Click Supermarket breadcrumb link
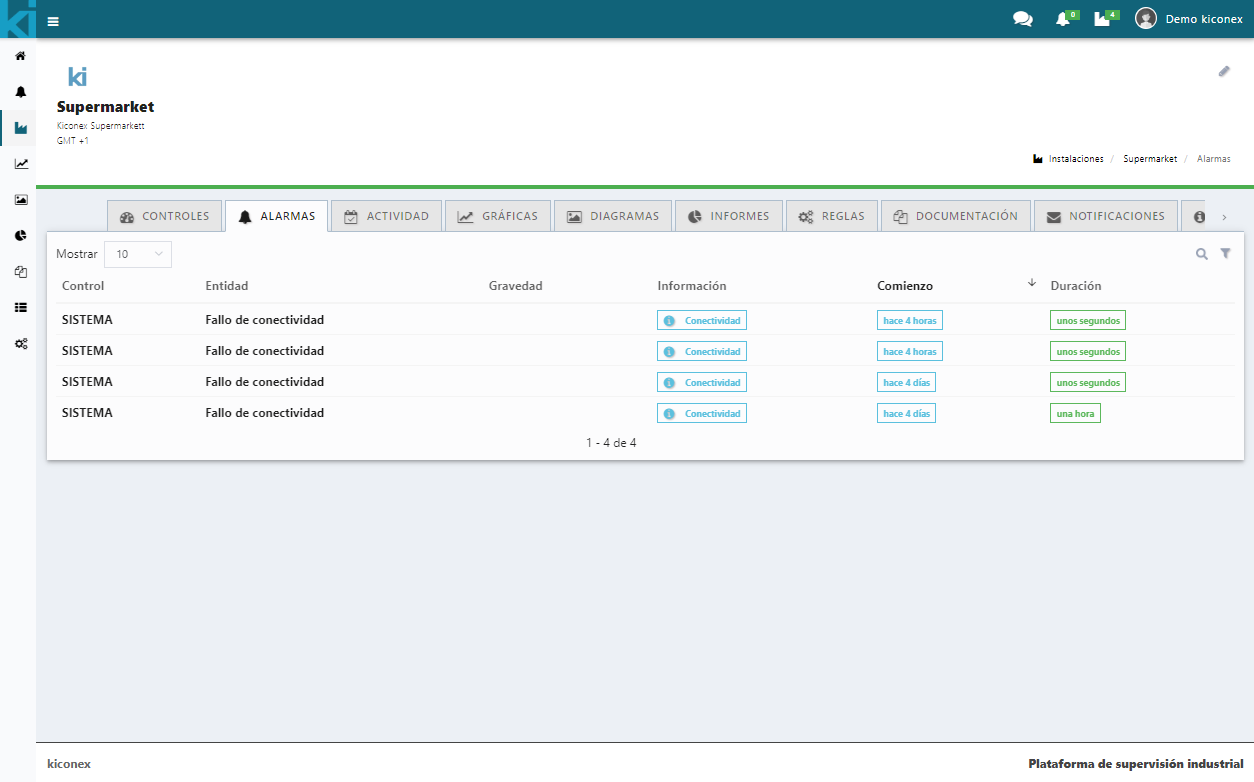This screenshot has height=782, width=1254. 1149,159
